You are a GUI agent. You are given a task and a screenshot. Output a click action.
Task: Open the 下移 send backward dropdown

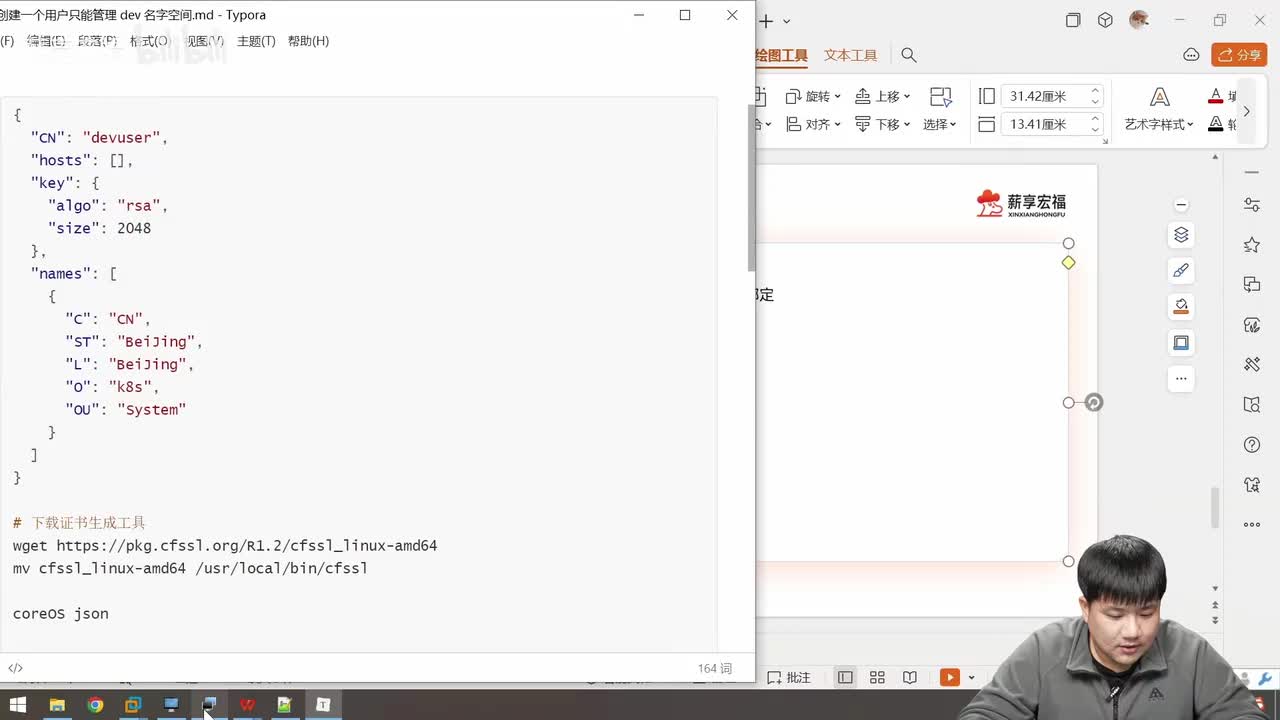882,124
